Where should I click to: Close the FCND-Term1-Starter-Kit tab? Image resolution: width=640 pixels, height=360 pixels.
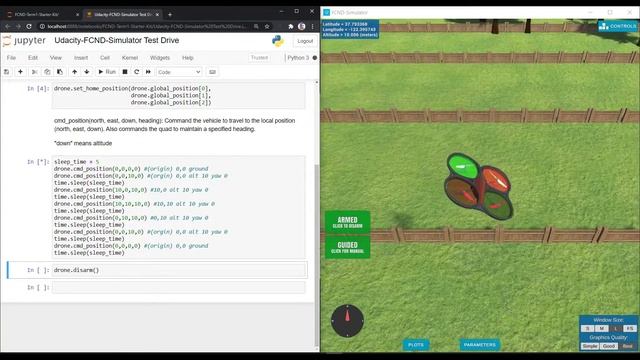point(78,14)
